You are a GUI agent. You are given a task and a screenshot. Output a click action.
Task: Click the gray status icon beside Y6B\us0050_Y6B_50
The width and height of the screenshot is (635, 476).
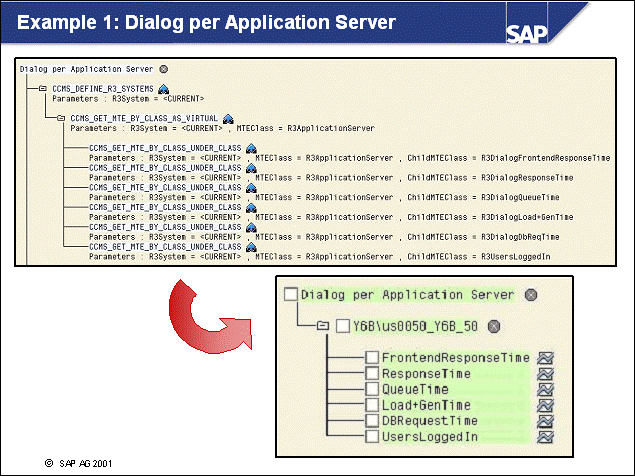(x=494, y=327)
